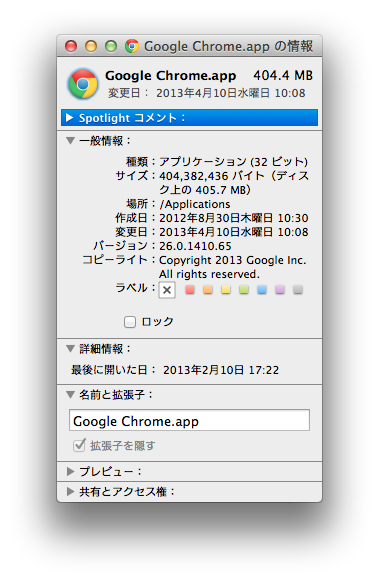Apply the green label color
This screenshot has height=581, width=379.
pyautogui.click(x=244, y=289)
